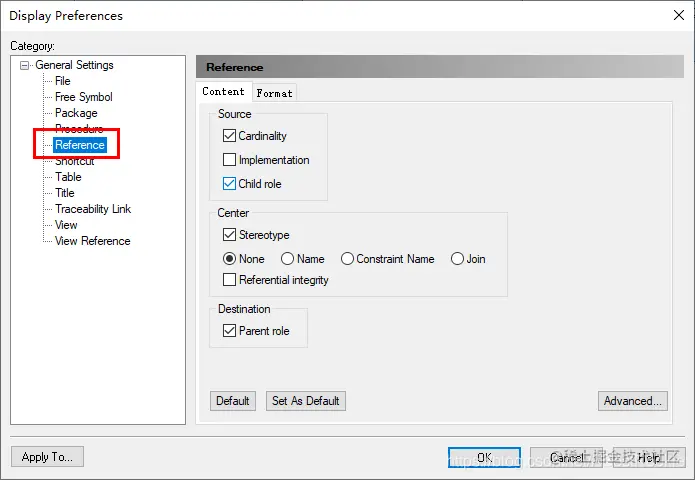Uncheck the Stereotype checkbox
This screenshot has height=480, width=695.
[229, 234]
